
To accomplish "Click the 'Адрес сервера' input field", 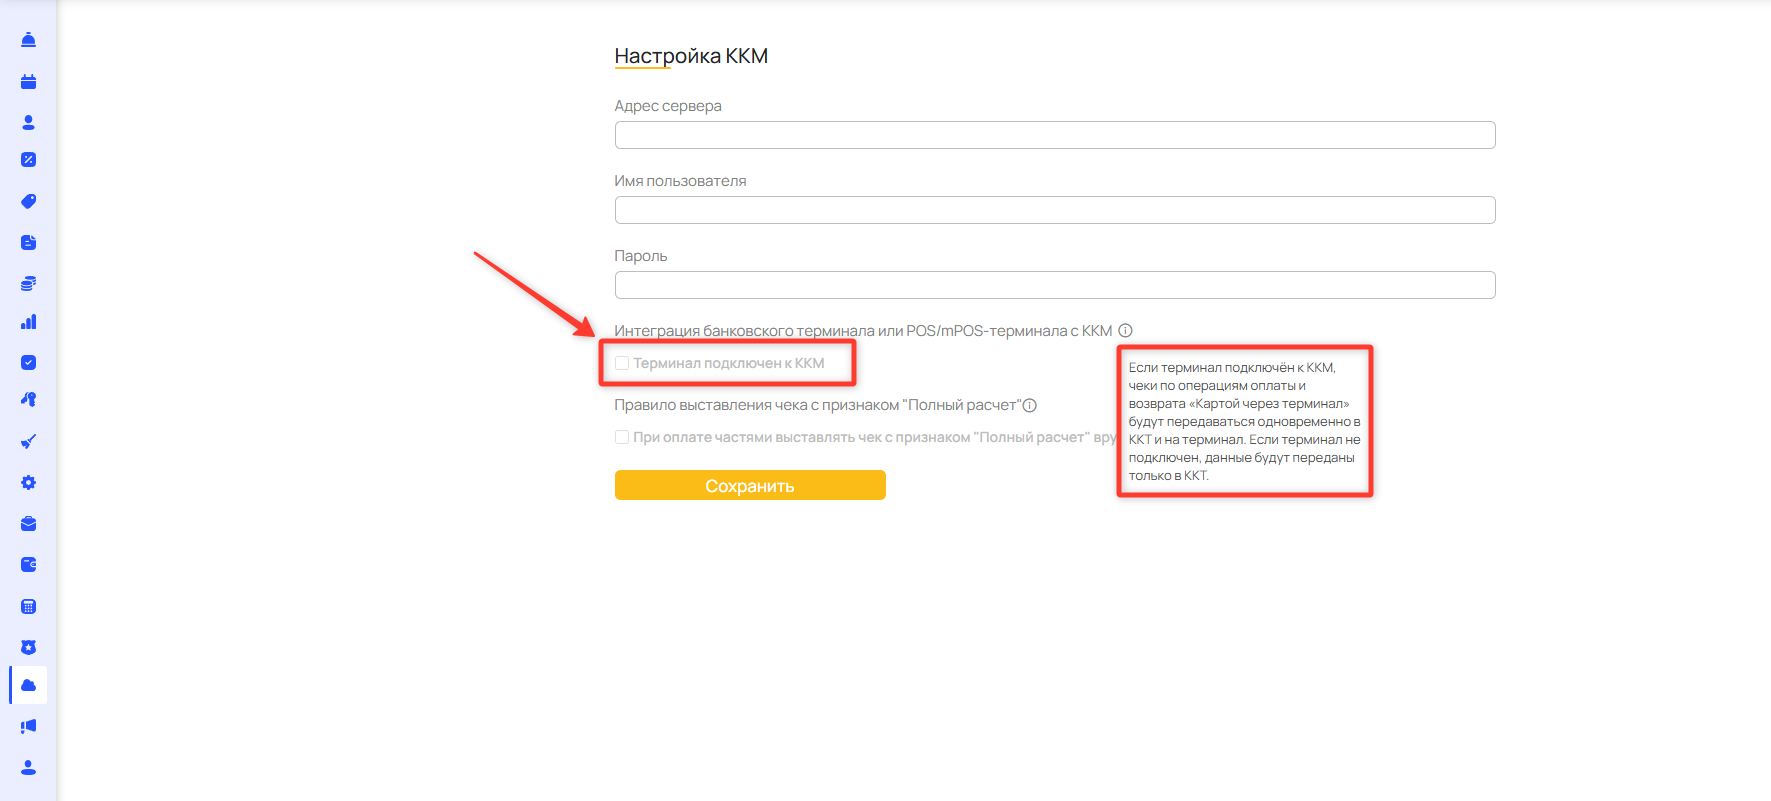I will (1054, 135).
